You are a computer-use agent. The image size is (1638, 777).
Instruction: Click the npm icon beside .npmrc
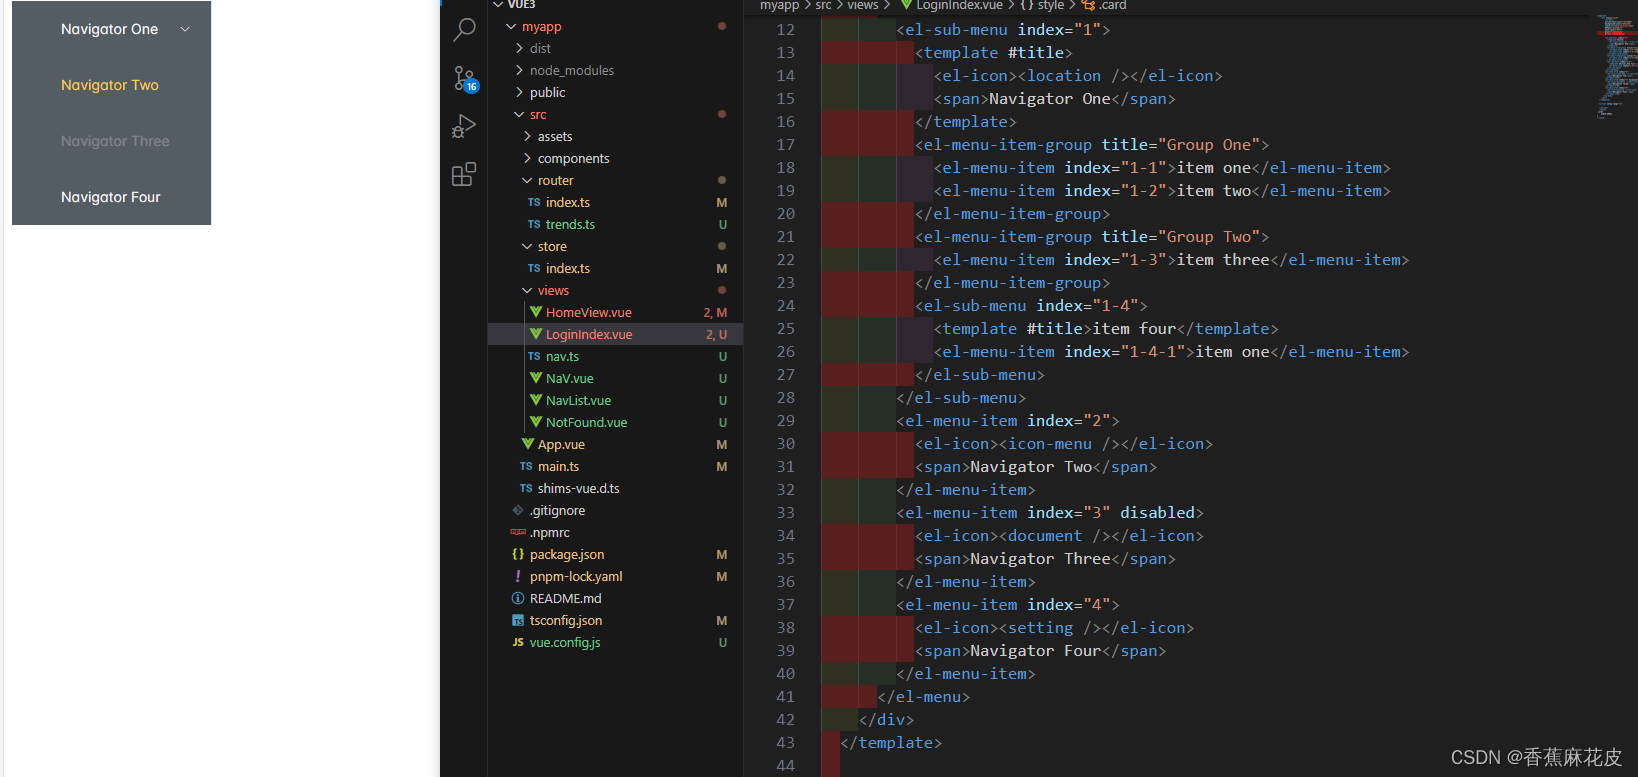pos(518,532)
